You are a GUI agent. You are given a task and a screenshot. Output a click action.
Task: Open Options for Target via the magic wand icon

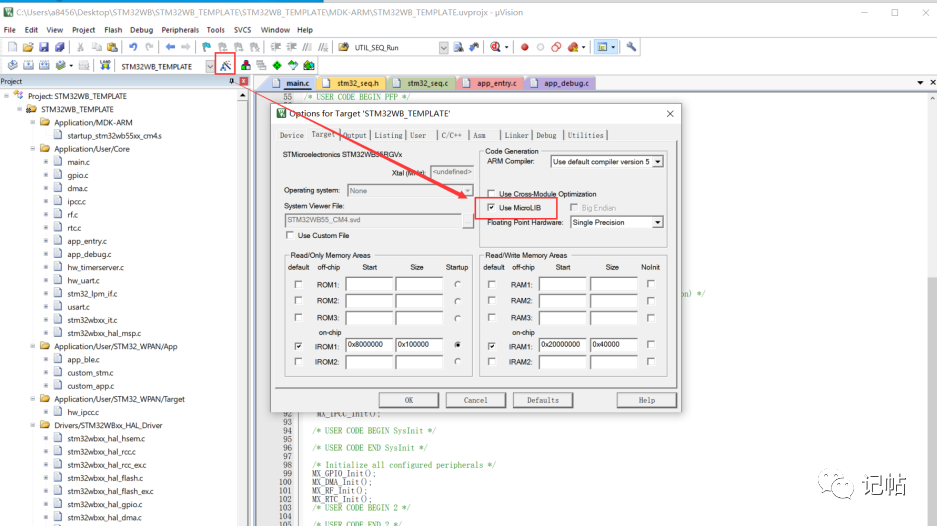(x=225, y=66)
